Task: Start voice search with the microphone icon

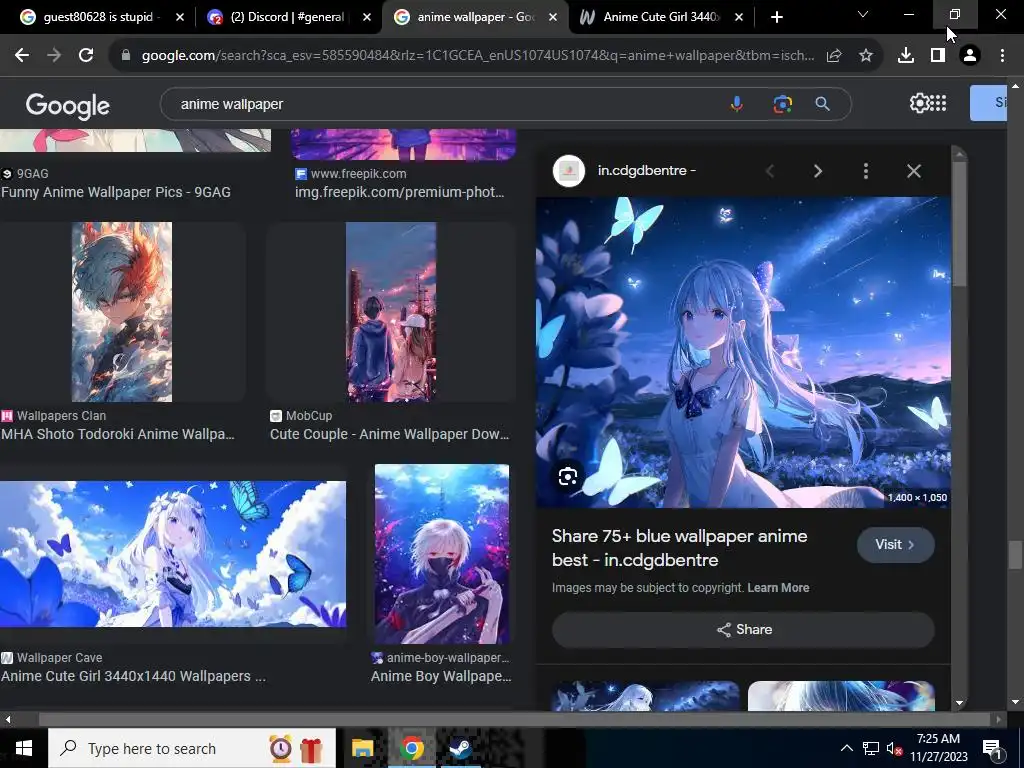Action: pyautogui.click(x=737, y=104)
